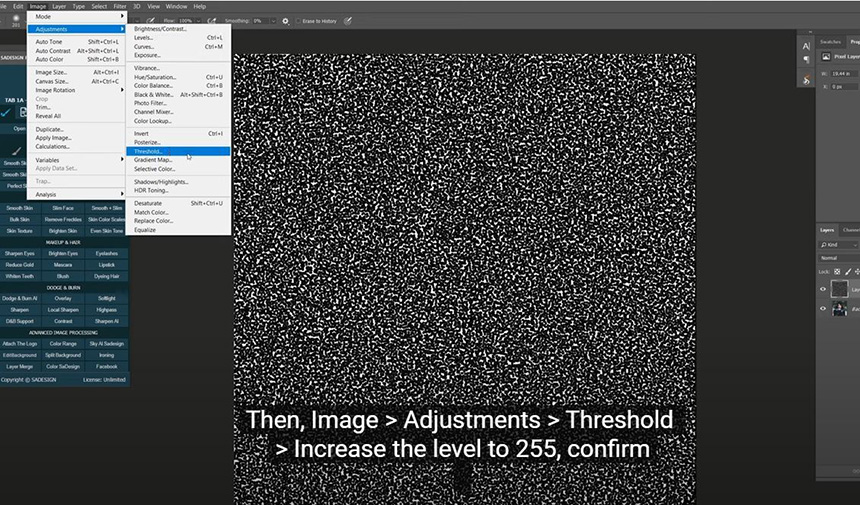
Task: Hide the top layer via eye icon
Action: pyautogui.click(x=823, y=289)
